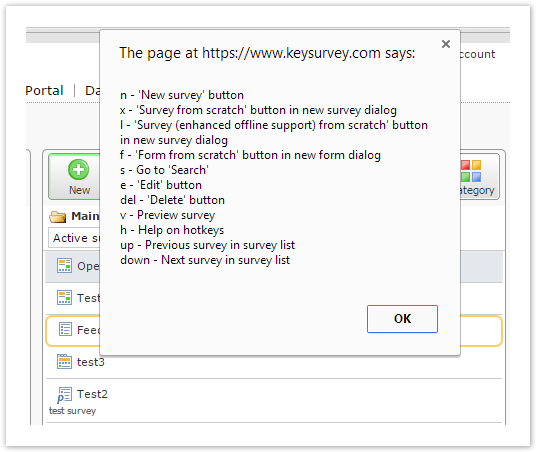Click the test3 survey icon
This screenshot has height=452, width=536.
click(x=64, y=362)
